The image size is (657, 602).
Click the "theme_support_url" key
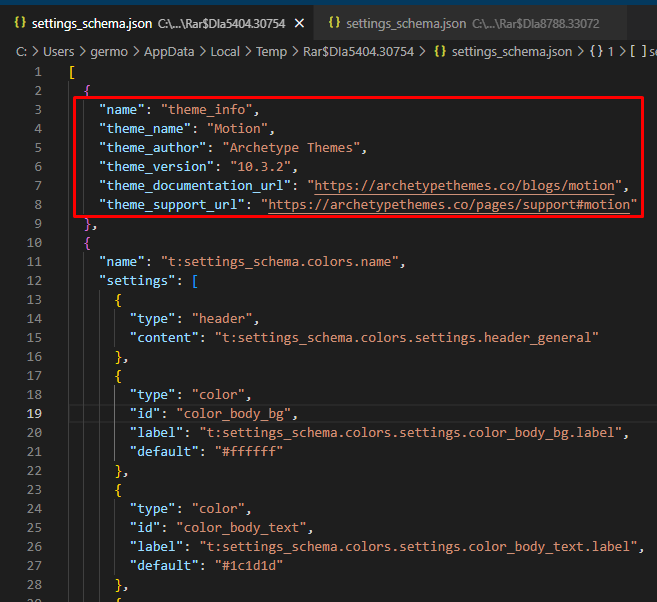pos(172,204)
